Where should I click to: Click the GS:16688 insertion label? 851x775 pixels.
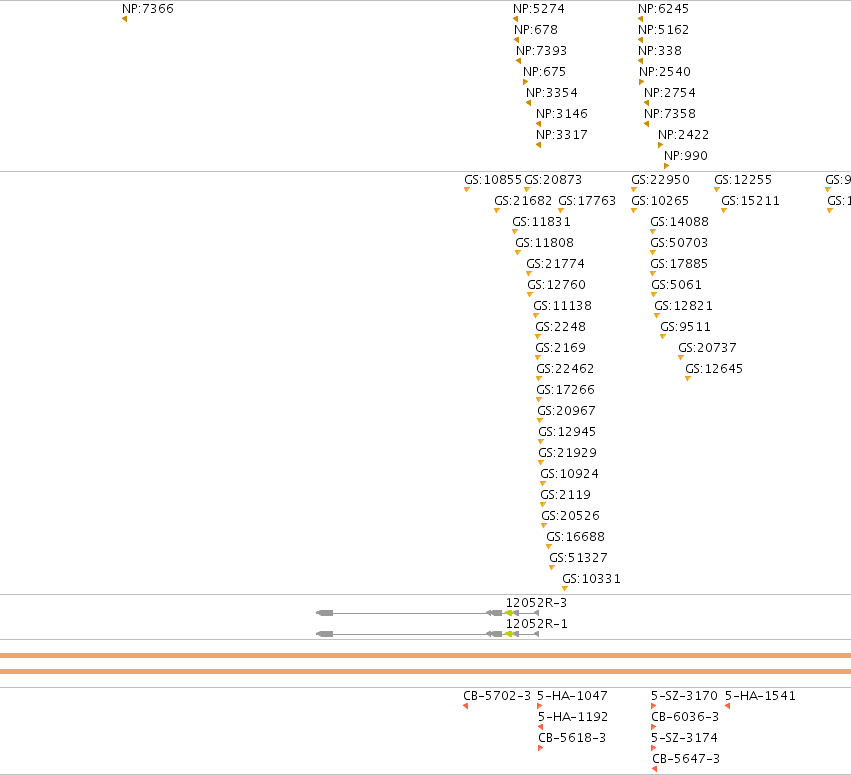pos(575,537)
